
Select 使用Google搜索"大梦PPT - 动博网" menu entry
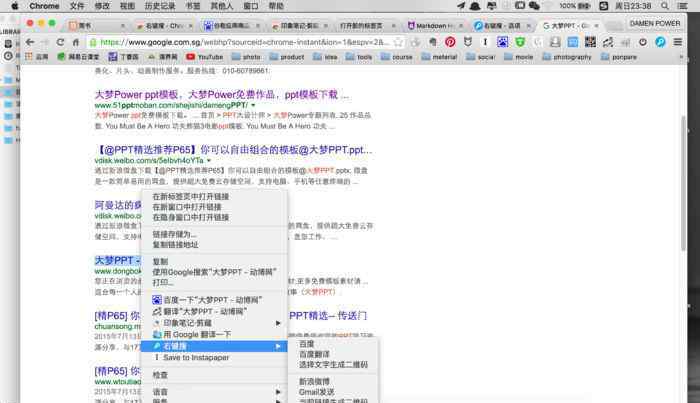[x=214, y=272]
